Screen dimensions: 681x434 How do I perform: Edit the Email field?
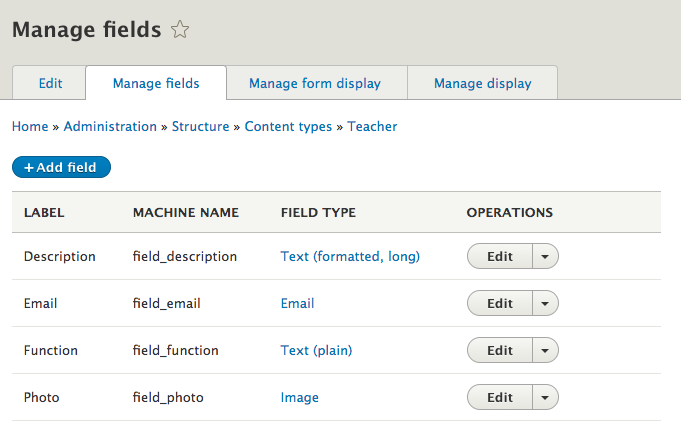(500, 304)
